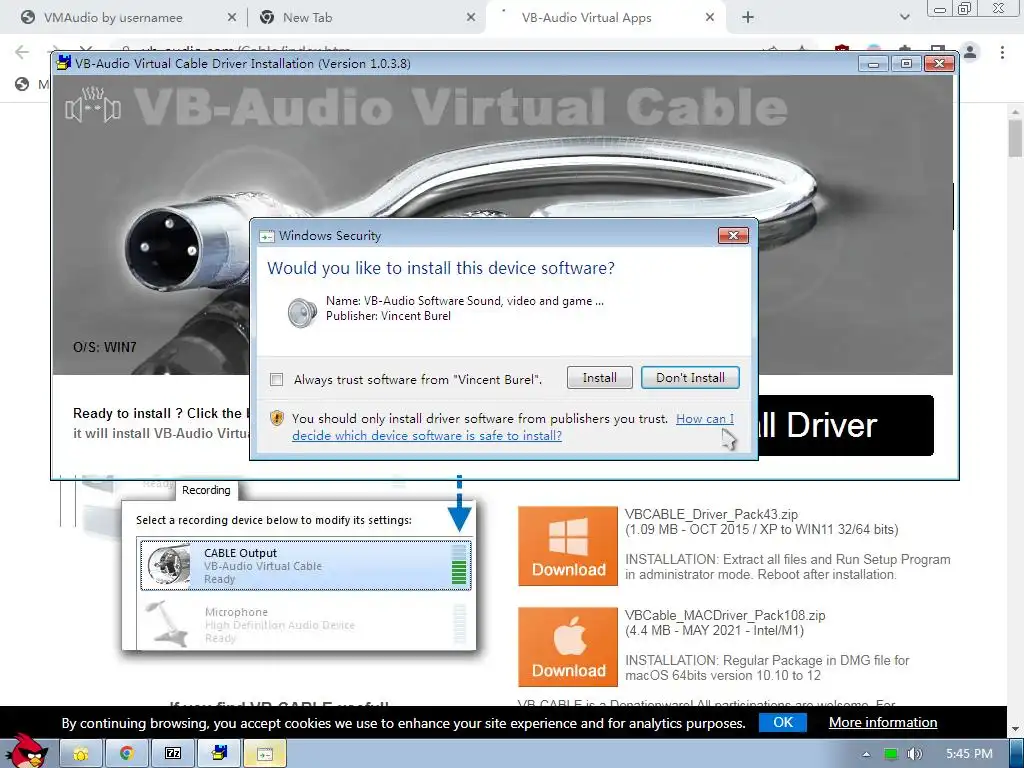This screenshot has height=768, width=1024.
Task: Click the Chrome profile avatar icon
Action: click(970, 52)
